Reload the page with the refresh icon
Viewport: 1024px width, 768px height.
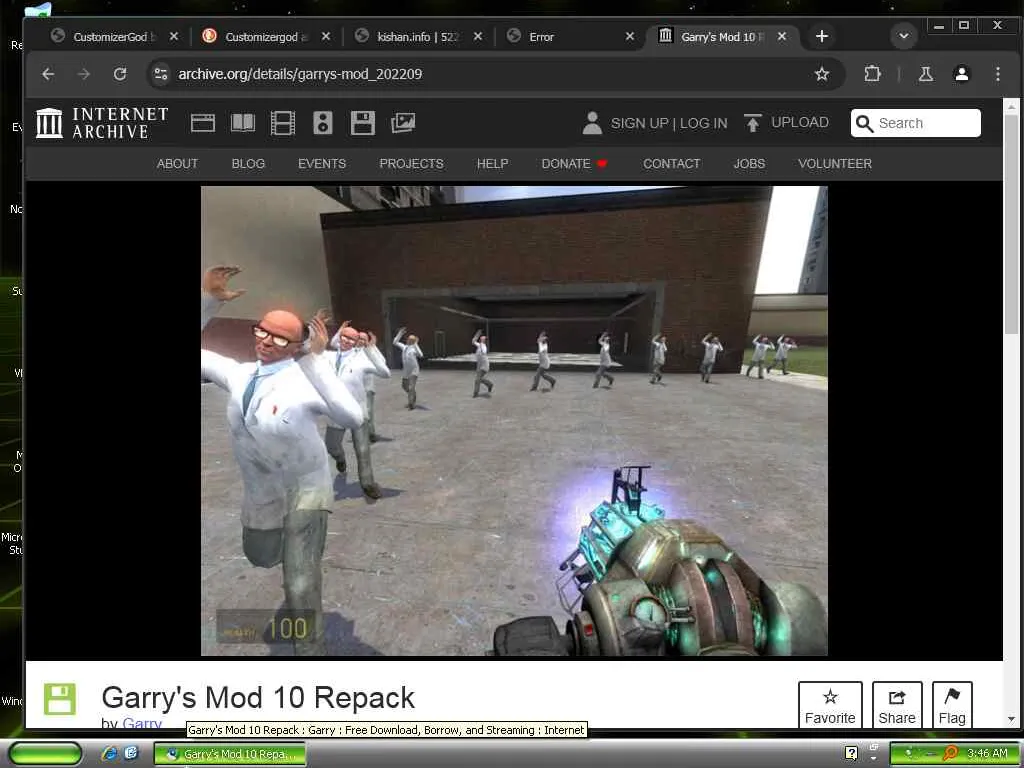(120, 74)
